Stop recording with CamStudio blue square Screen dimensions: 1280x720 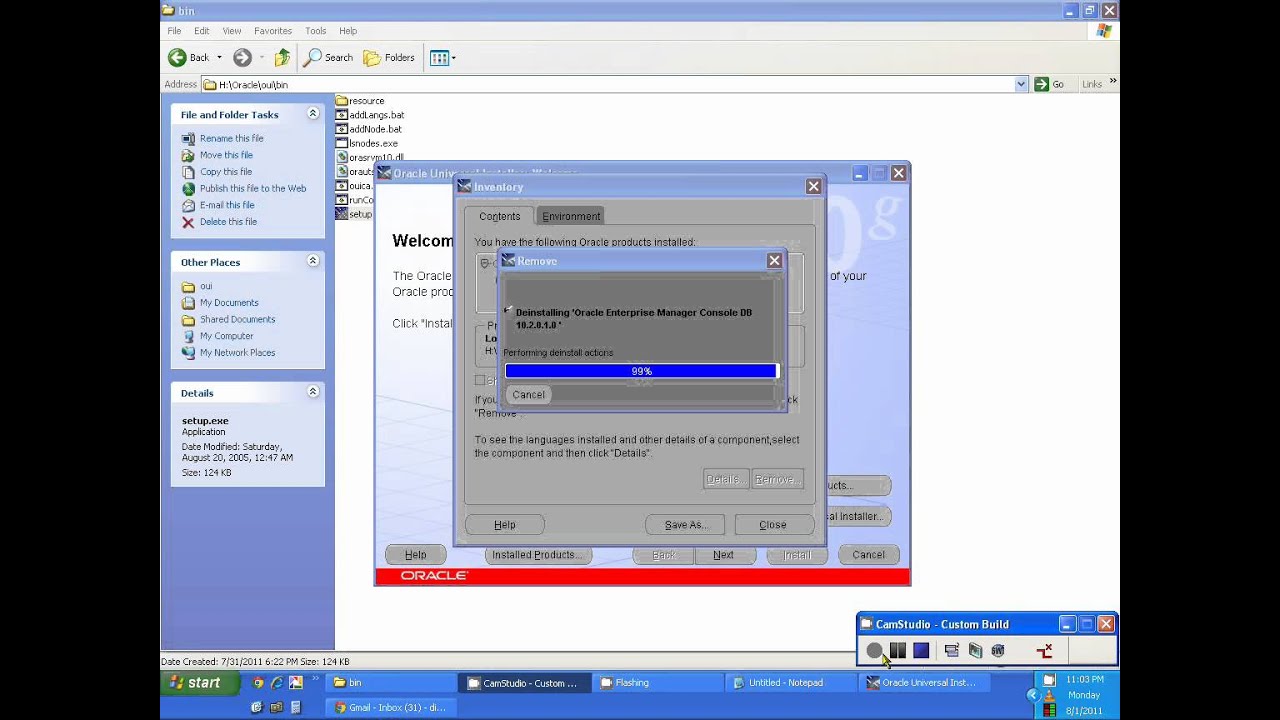(921, 651)
